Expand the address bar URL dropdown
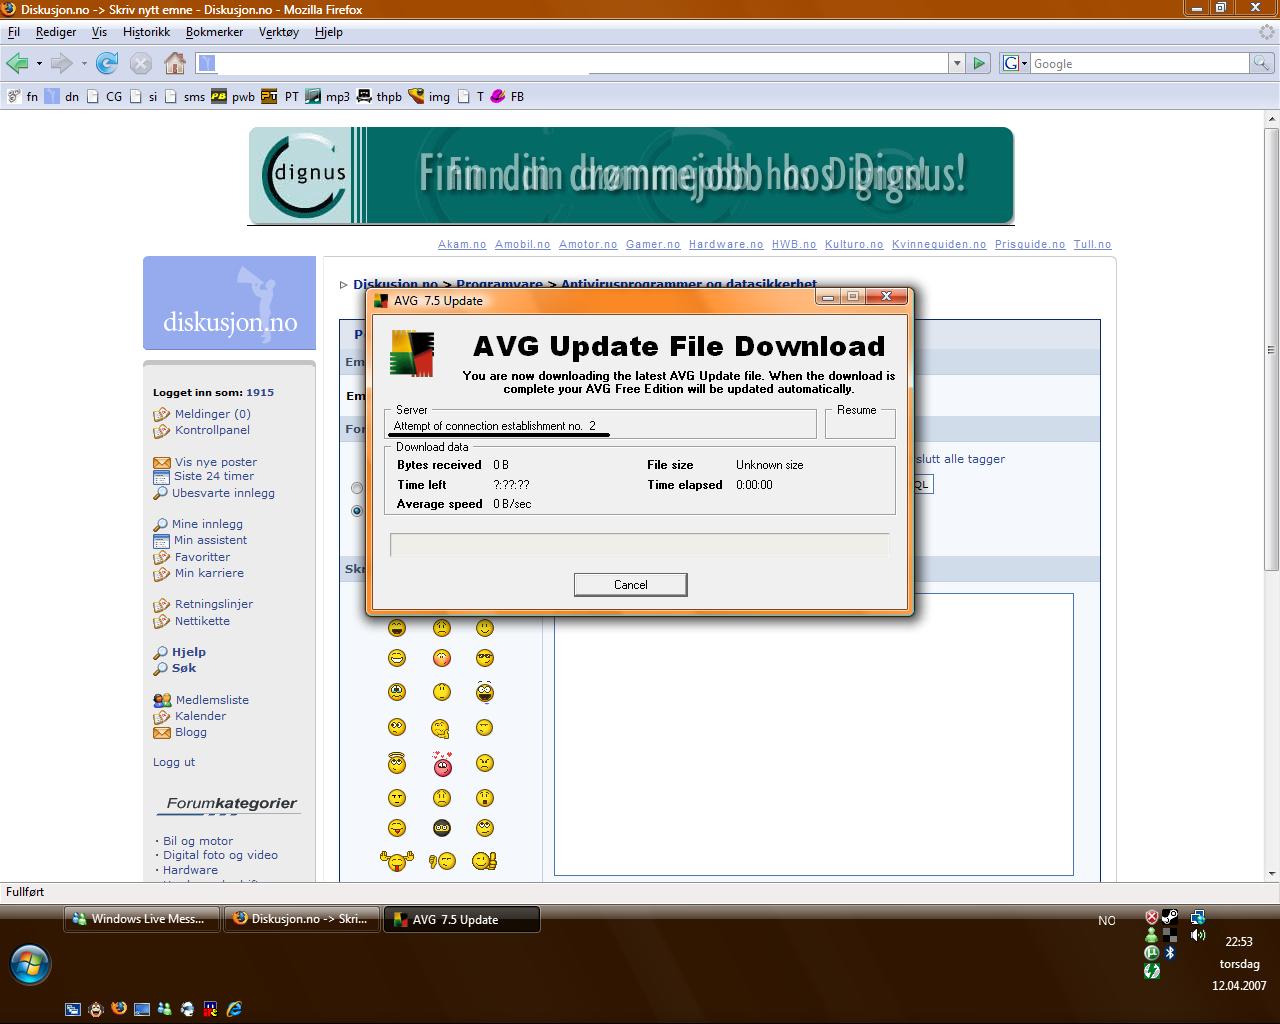The image size is (1280, 1024). [x=957, y=63]
